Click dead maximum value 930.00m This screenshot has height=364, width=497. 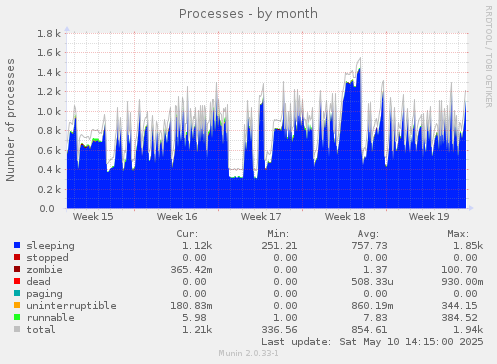pyautogui.click(x=462, y=282)
